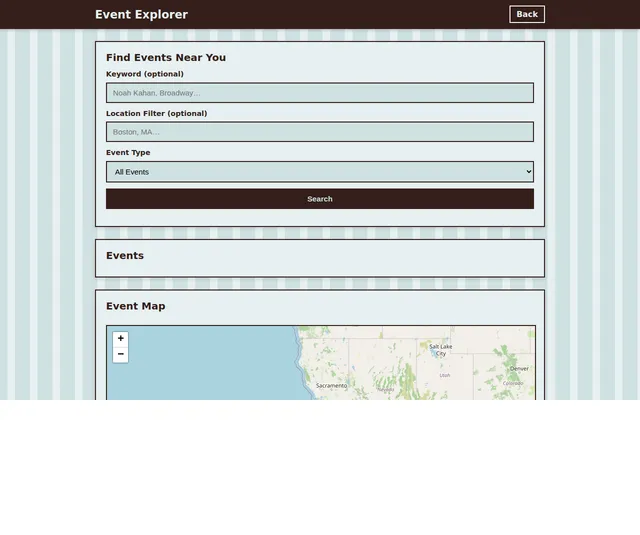Zoom in on the event map

[x=120, y=339]
